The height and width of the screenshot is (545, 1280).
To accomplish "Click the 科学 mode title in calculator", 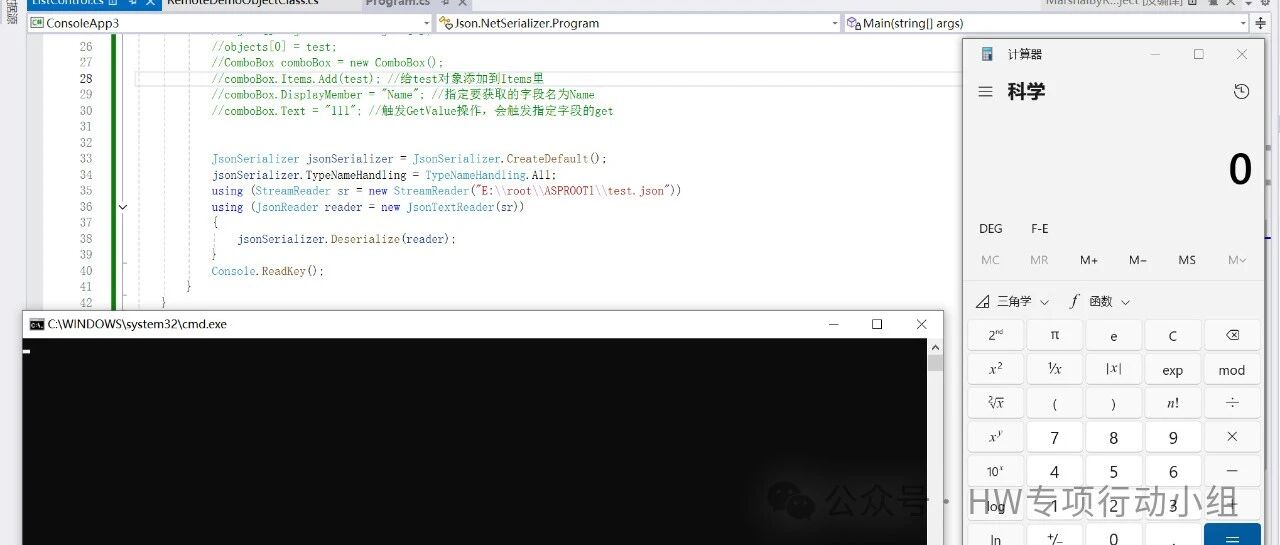I will 1026,91.
